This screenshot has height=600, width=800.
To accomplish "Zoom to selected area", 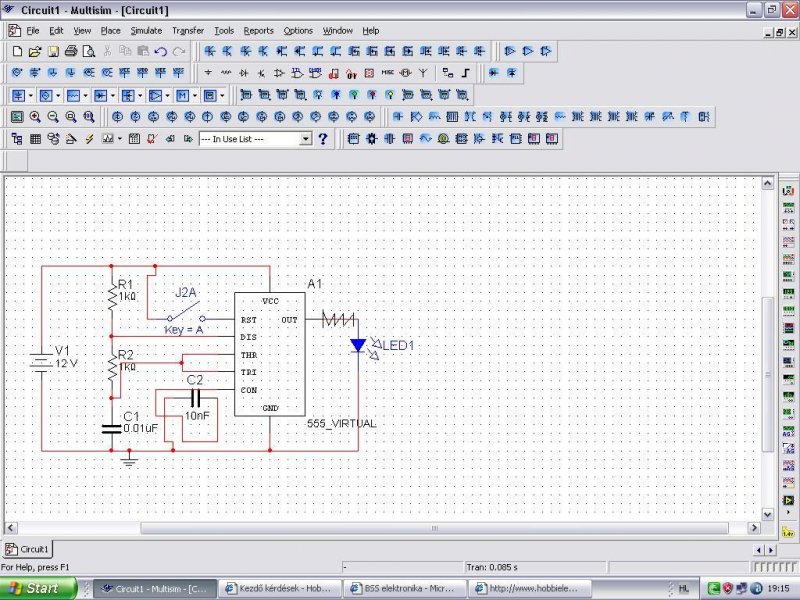I will coord(71,117).
